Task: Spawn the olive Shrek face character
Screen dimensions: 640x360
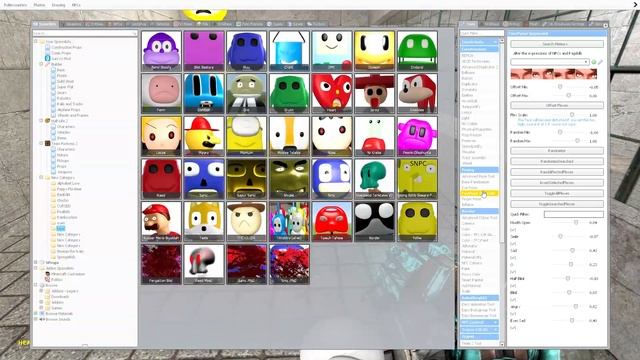Action: point(289,179)
